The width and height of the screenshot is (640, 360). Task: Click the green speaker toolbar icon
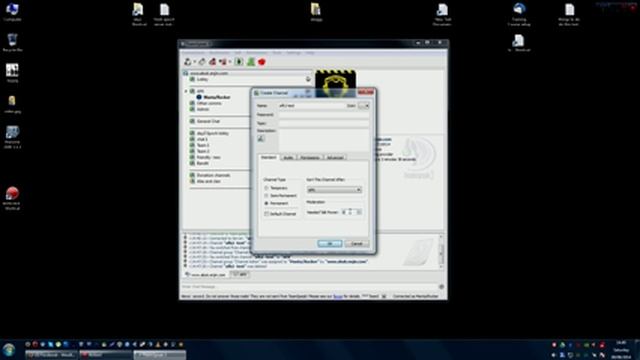tap(251, 62)
